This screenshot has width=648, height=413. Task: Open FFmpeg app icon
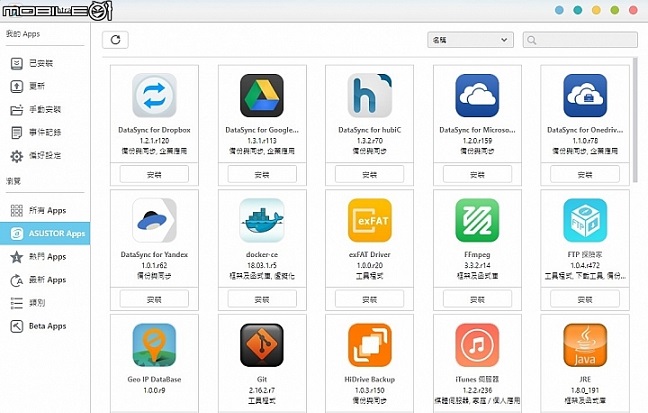point(477,220)
